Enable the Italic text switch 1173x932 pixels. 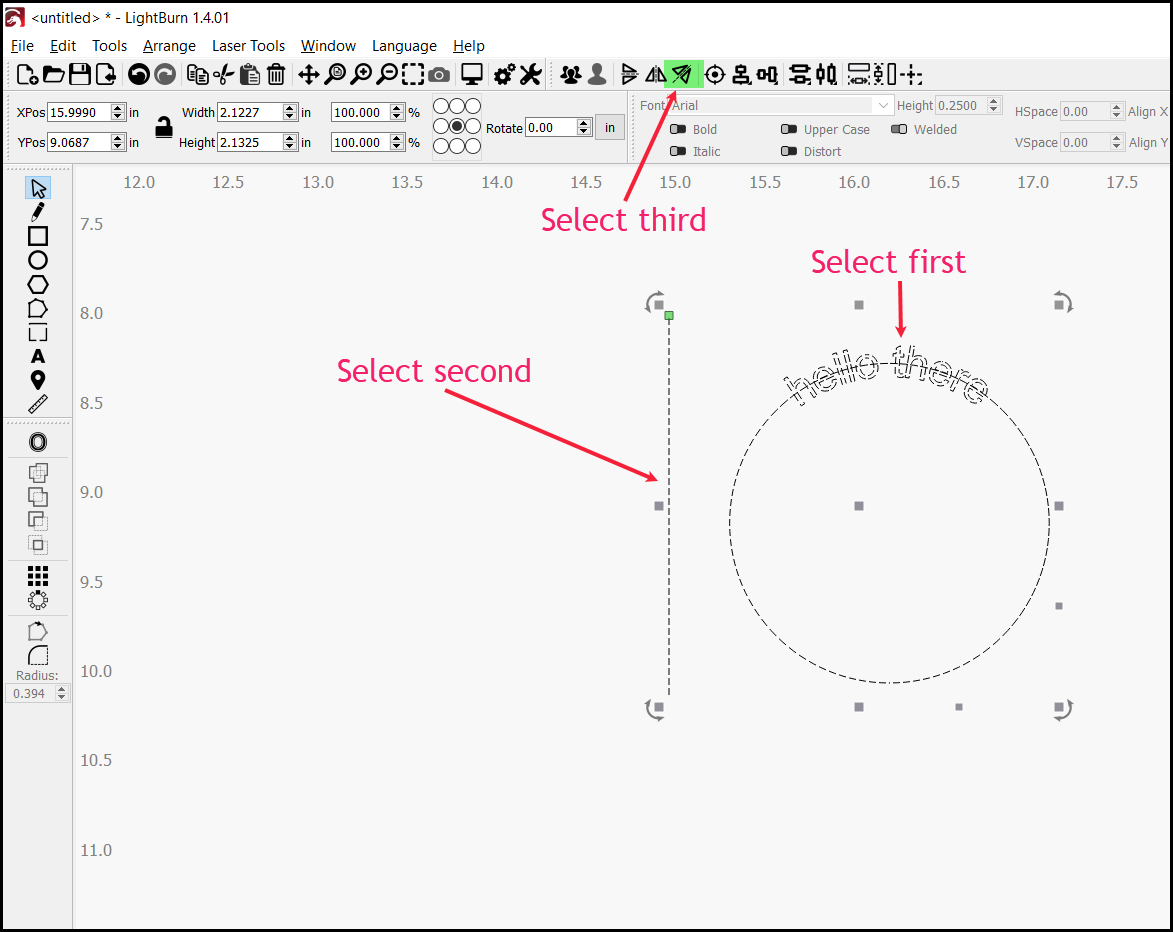click(678, 151)
